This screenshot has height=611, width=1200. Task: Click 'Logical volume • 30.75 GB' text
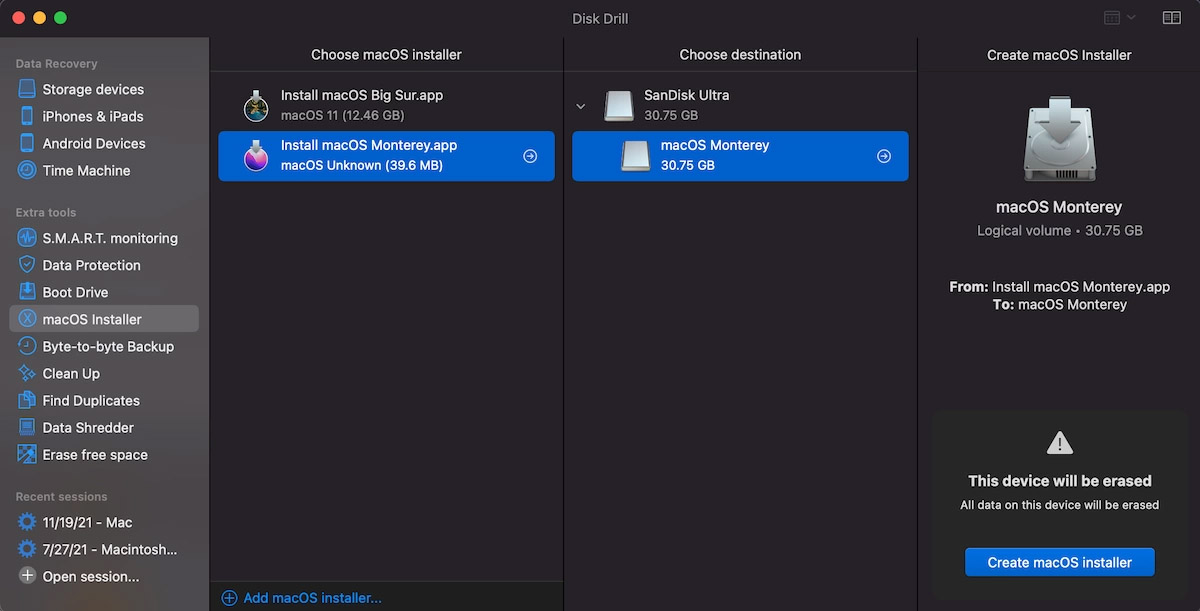[x=1059, y=230]
